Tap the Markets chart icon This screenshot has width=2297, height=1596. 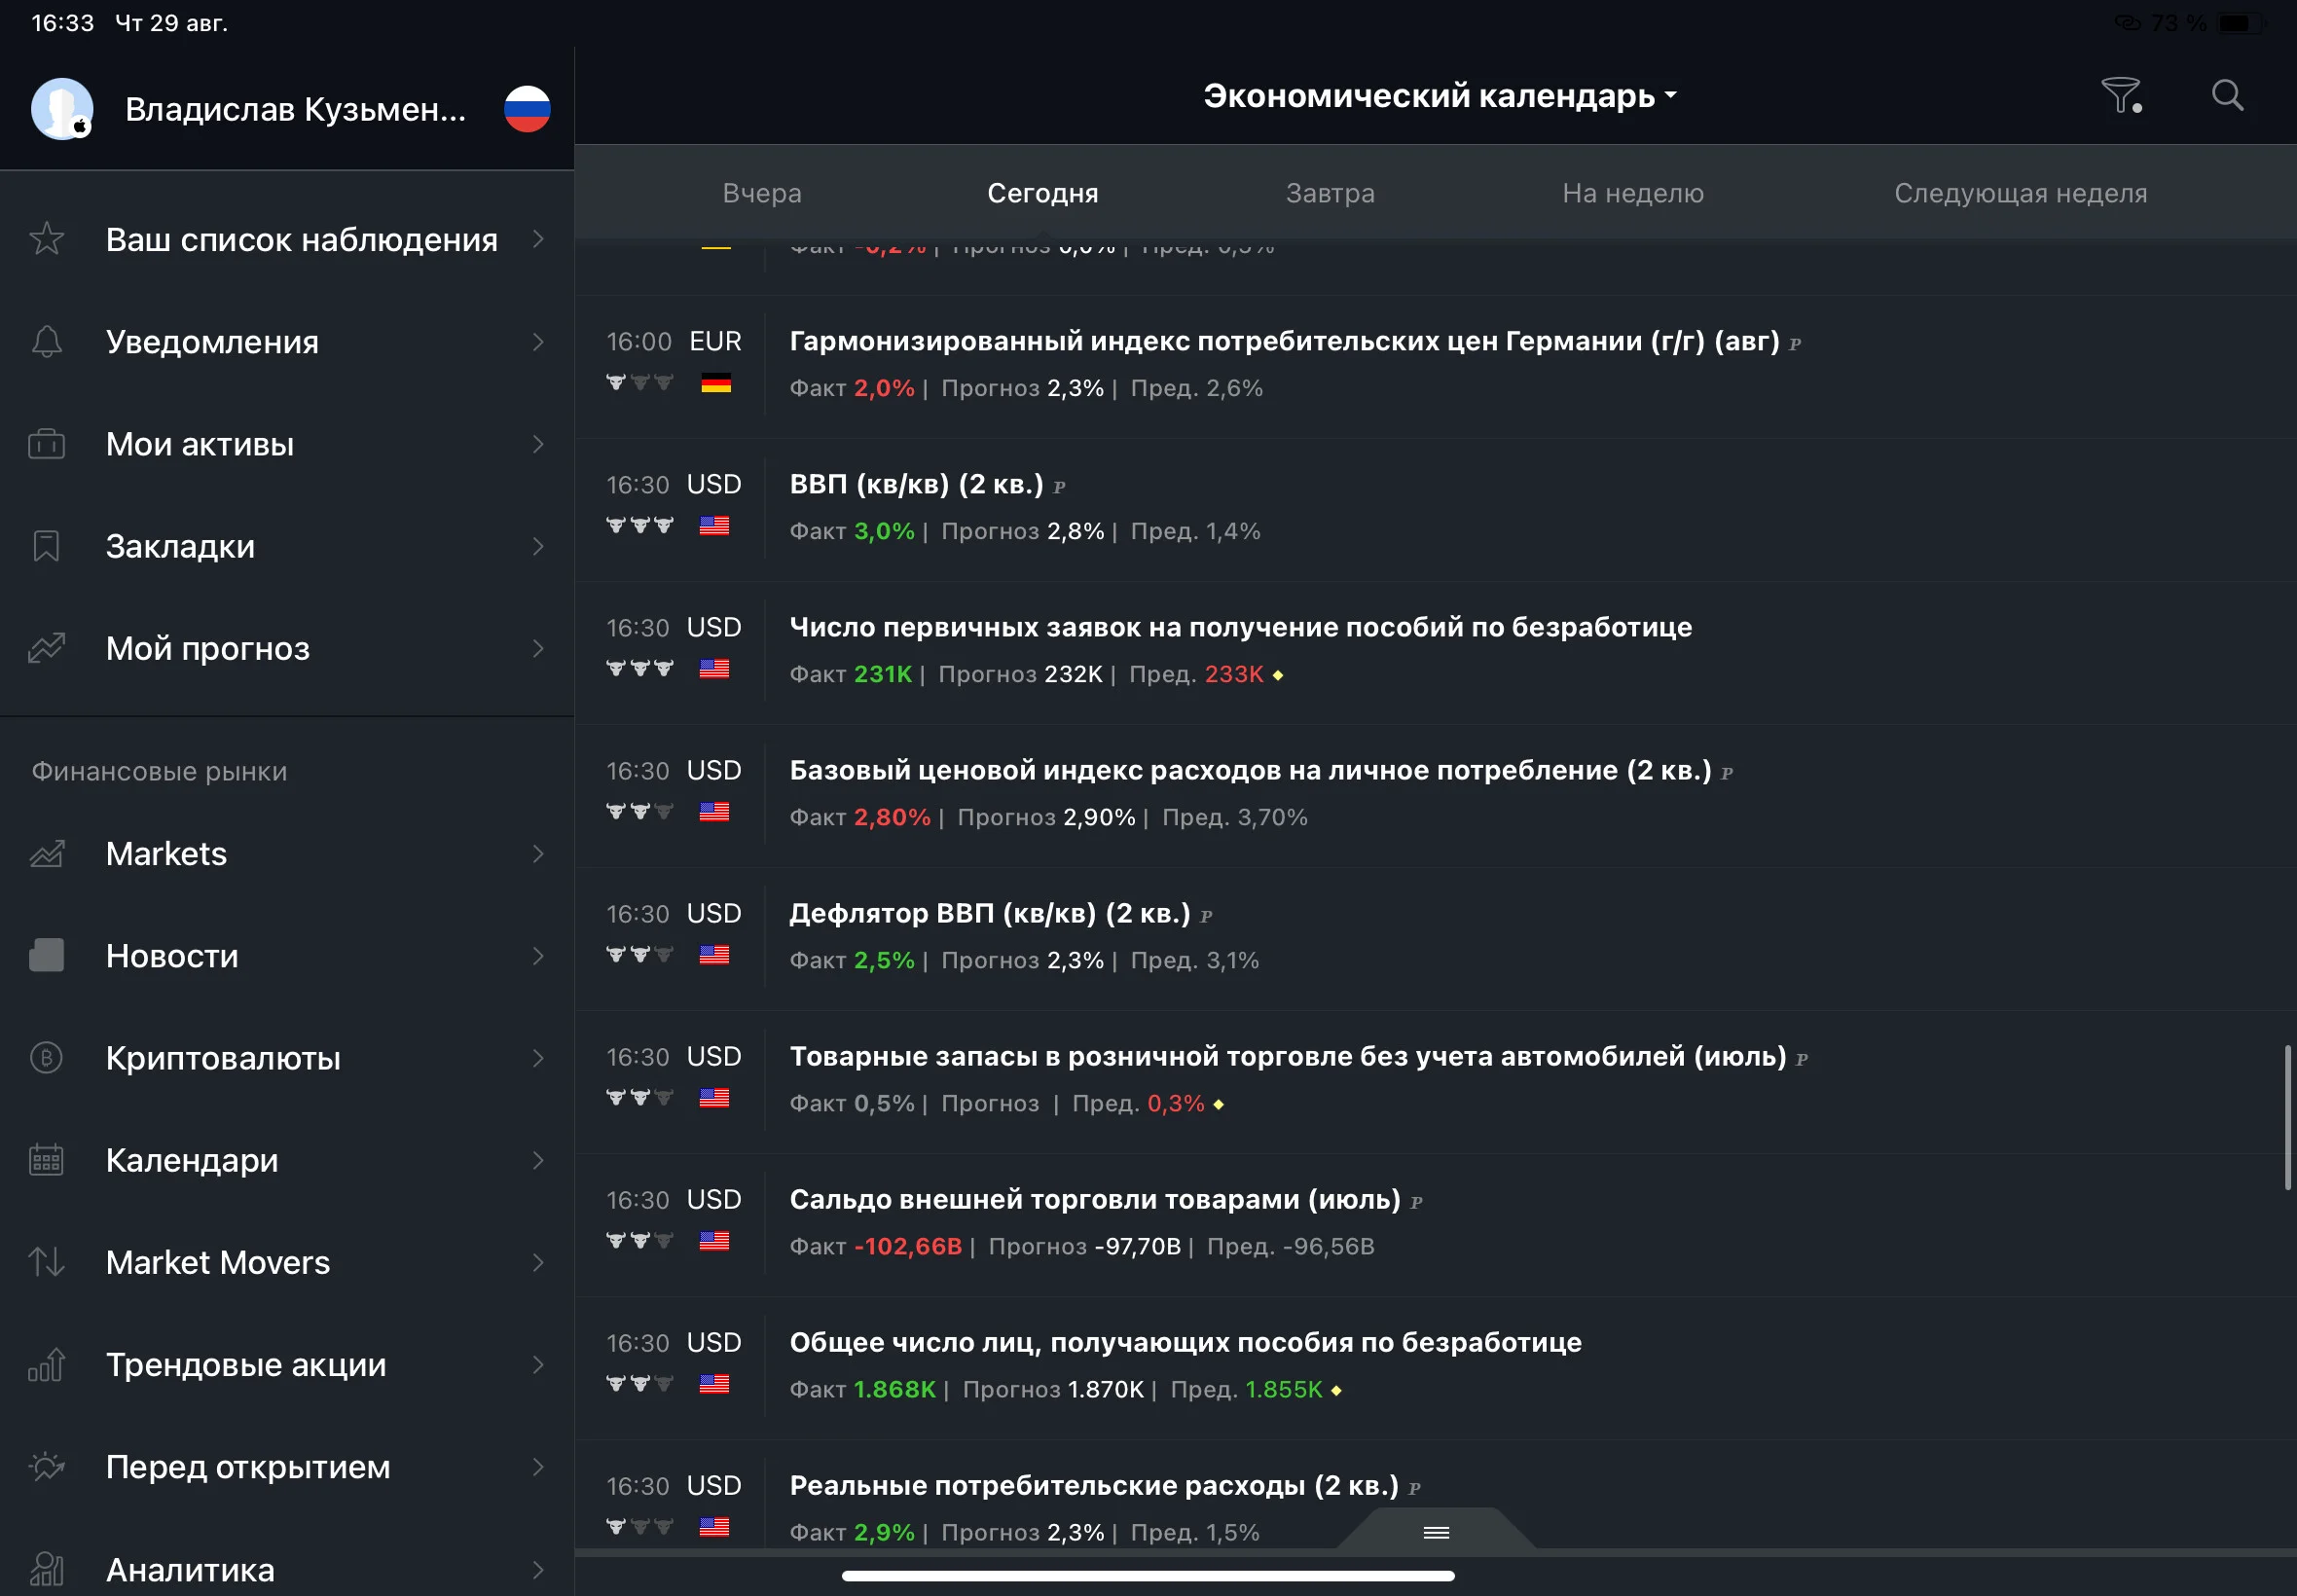(46, 853)
